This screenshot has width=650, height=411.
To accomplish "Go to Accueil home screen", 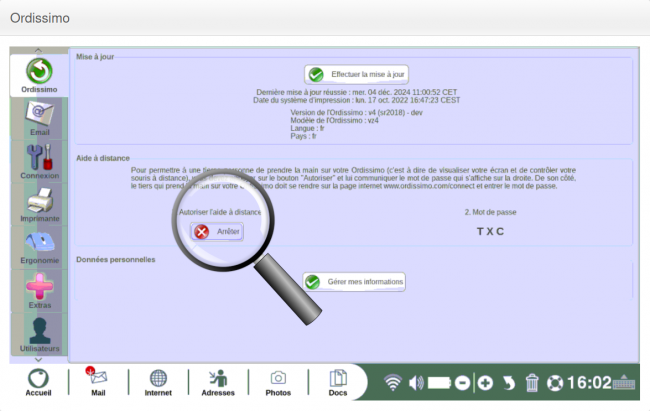I will tap(38, 382).
